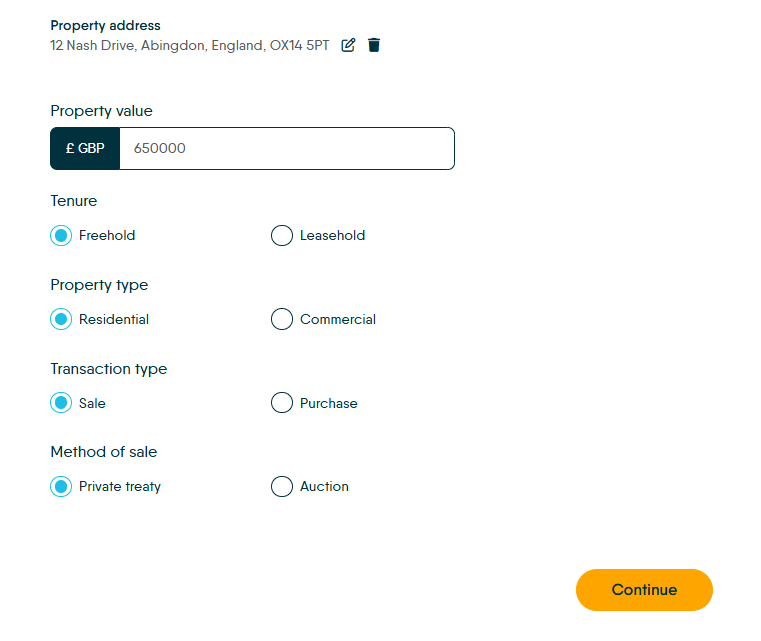Screen dimensions: 761x641
Task: Click the £ GBP currency prefix box
Action: click(85, 148)
